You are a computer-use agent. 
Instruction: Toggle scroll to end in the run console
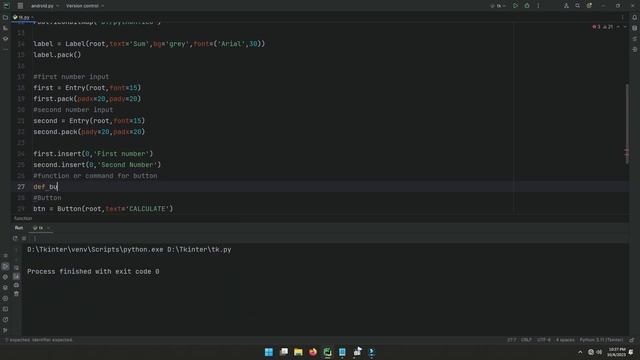16,276
